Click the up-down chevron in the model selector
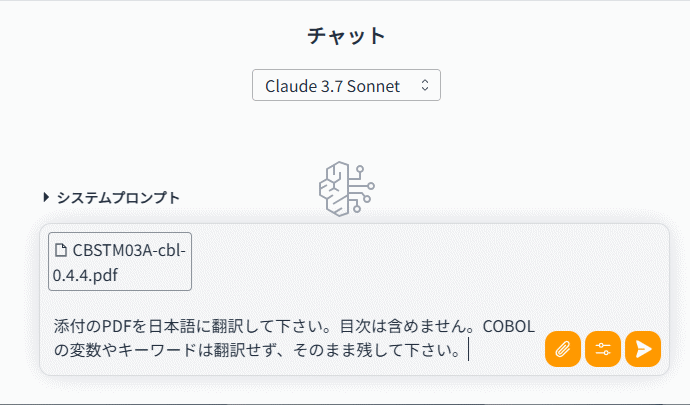The height and width of the screenshot is (405, 690). [425, 86]
